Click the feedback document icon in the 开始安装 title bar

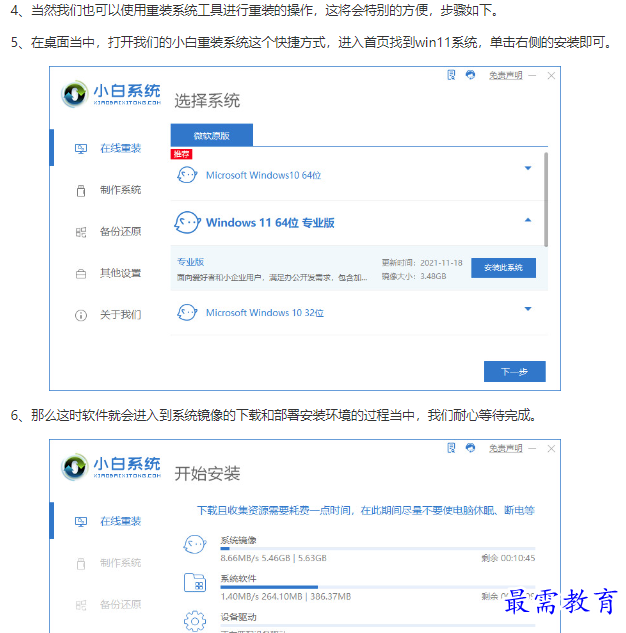[x=451, y=448]
